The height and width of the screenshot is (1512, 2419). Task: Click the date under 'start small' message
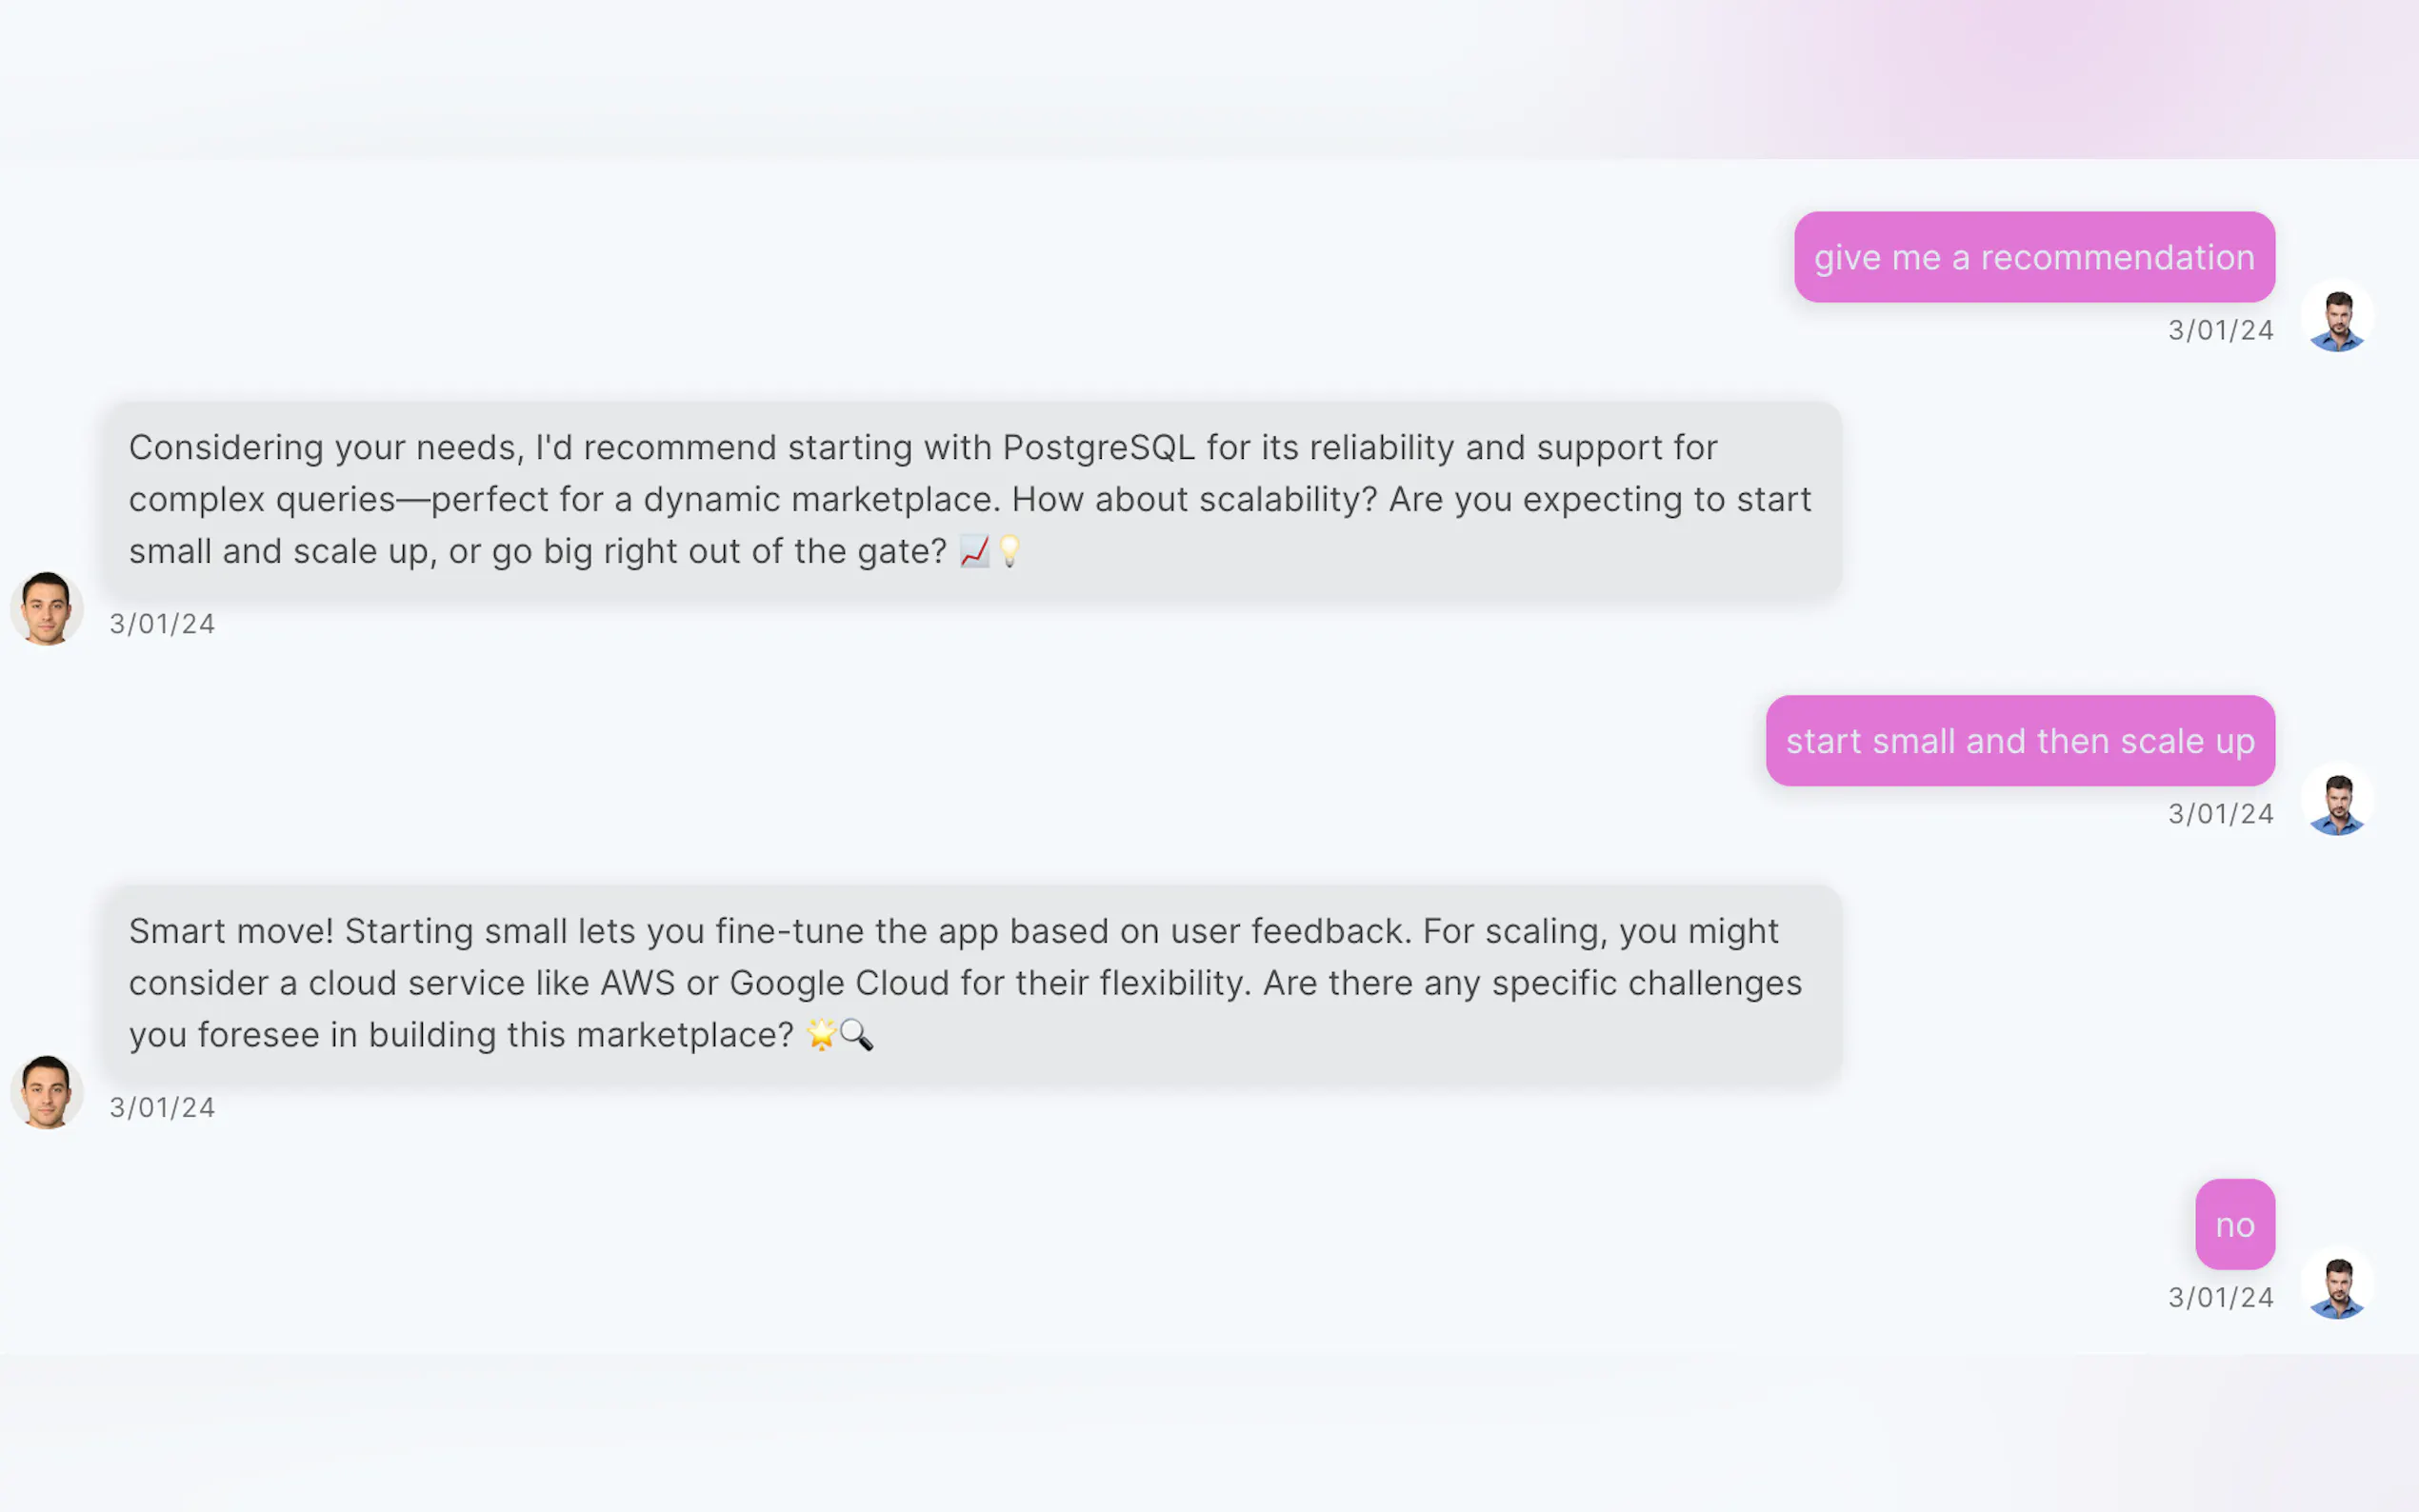[x=2220, y=815]
